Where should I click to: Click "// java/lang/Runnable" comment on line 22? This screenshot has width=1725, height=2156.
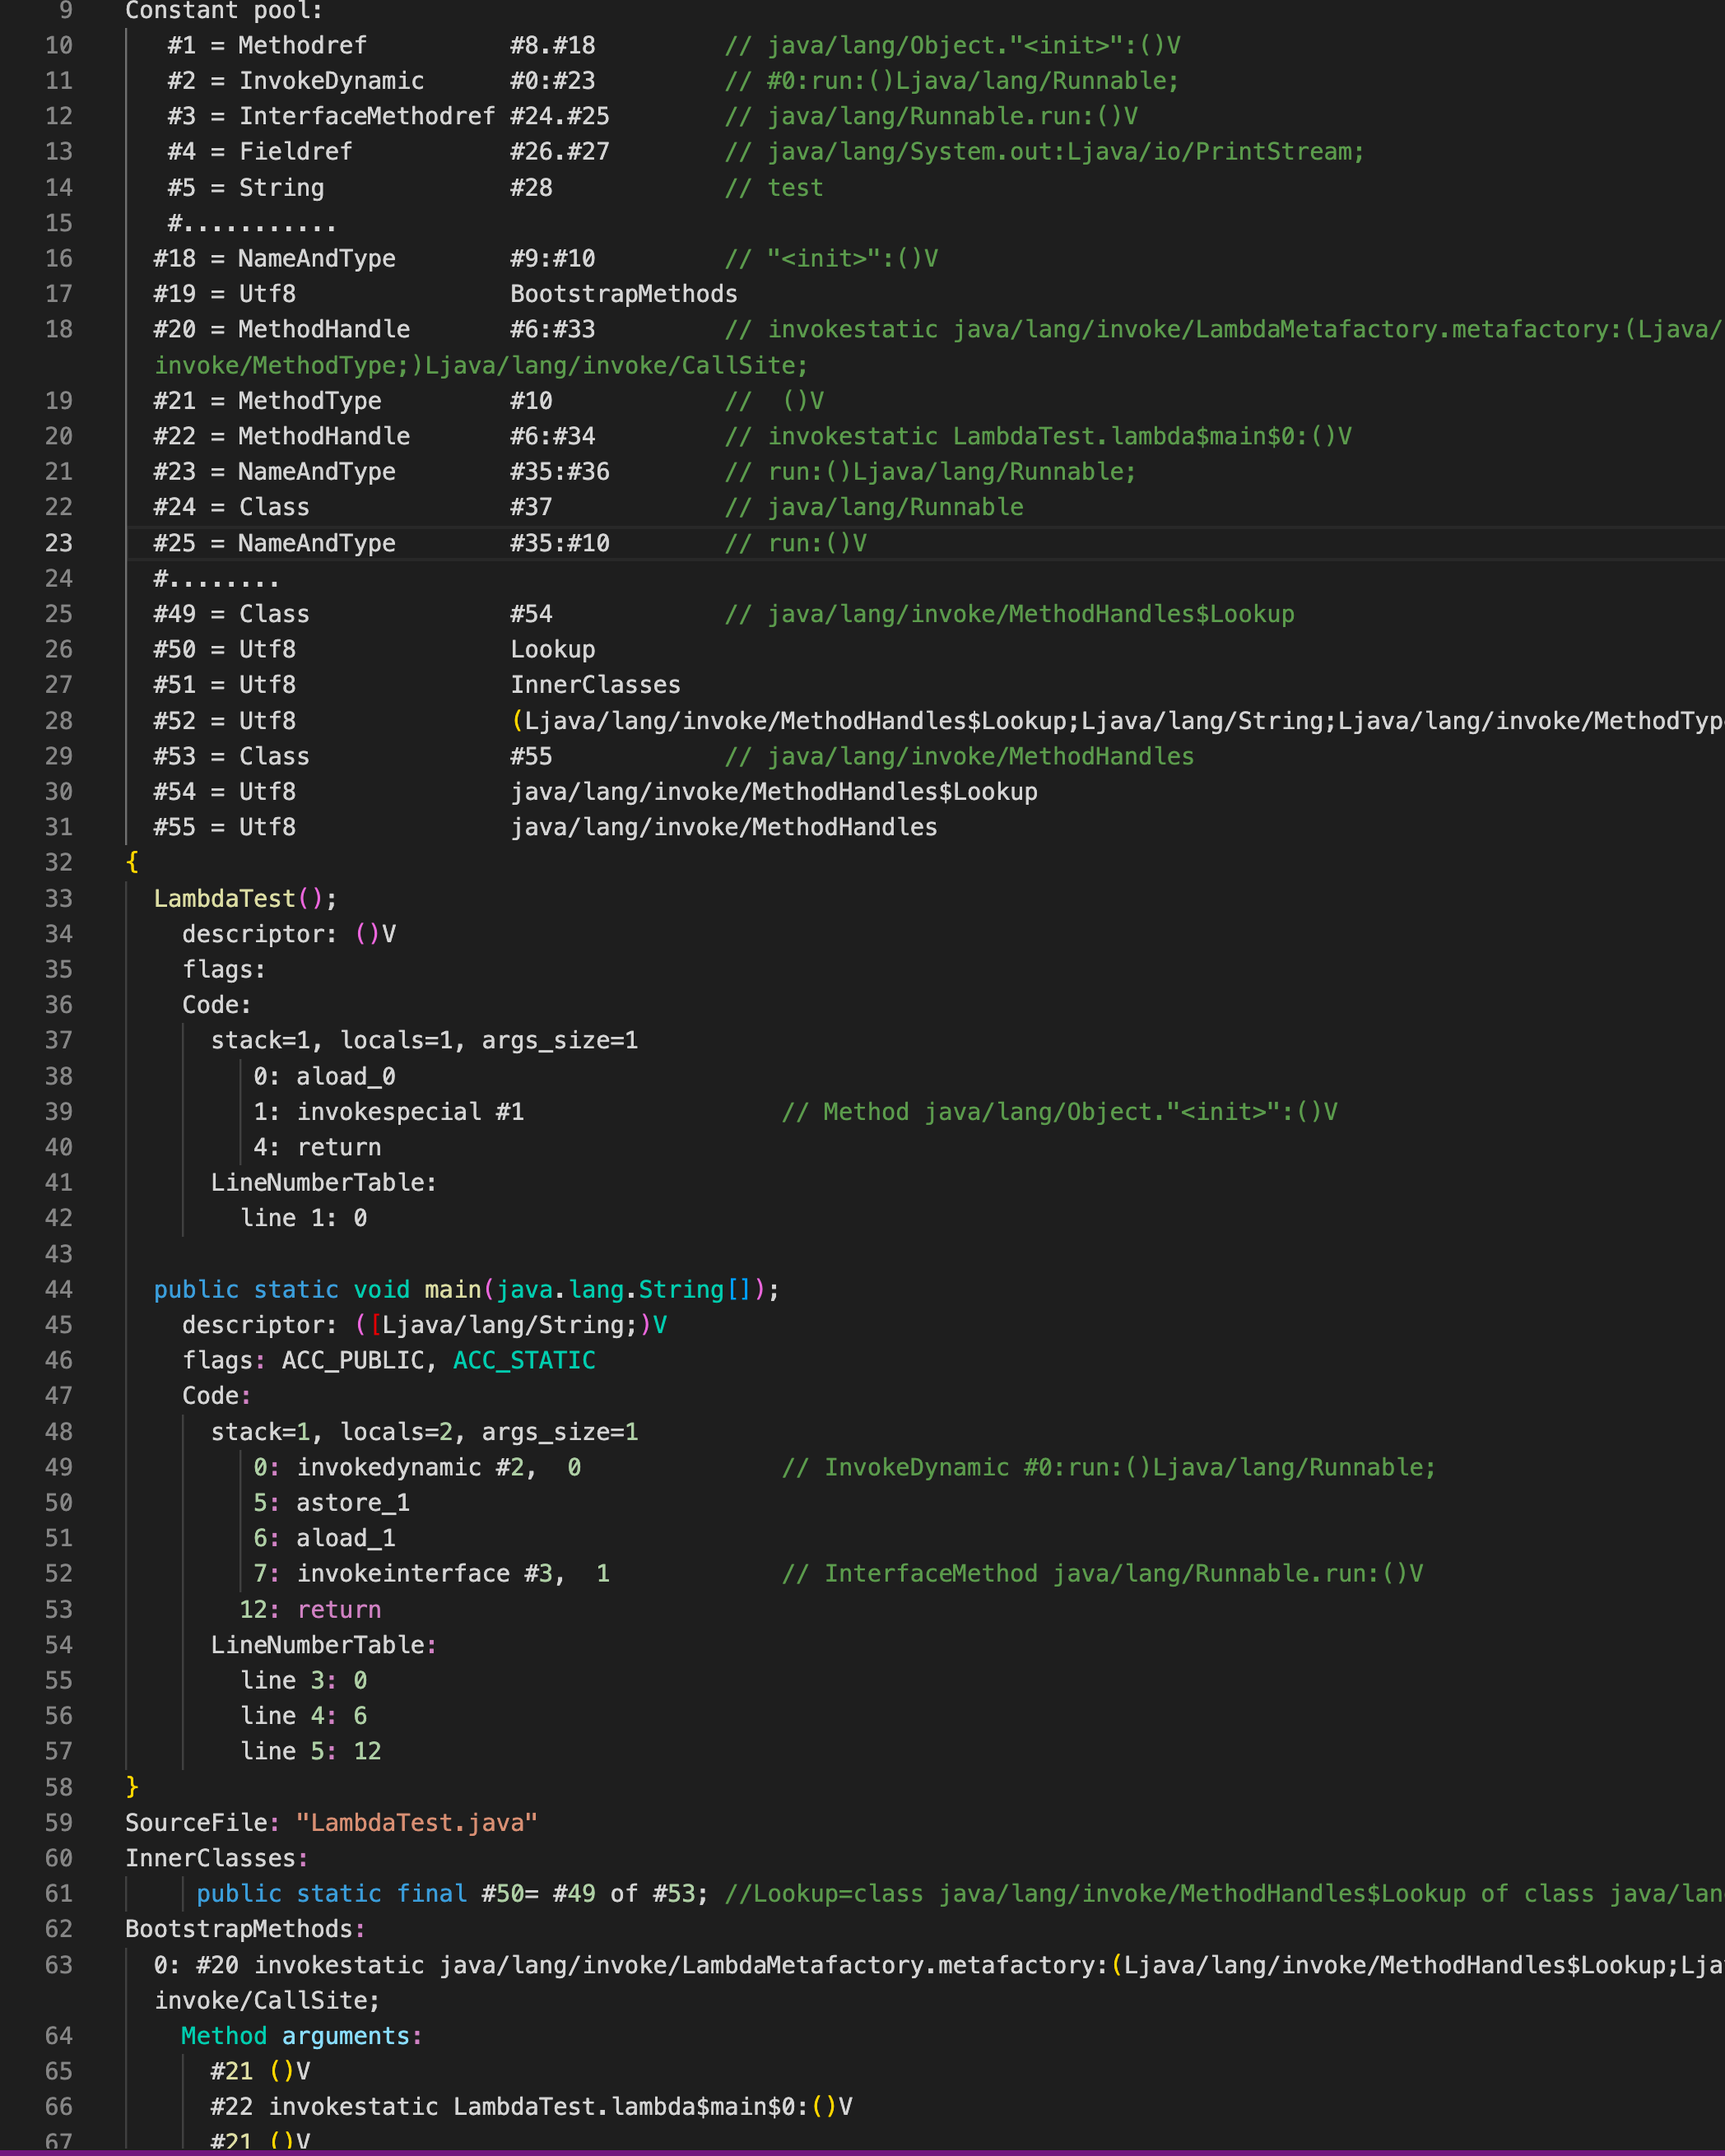tap(874, 507)
